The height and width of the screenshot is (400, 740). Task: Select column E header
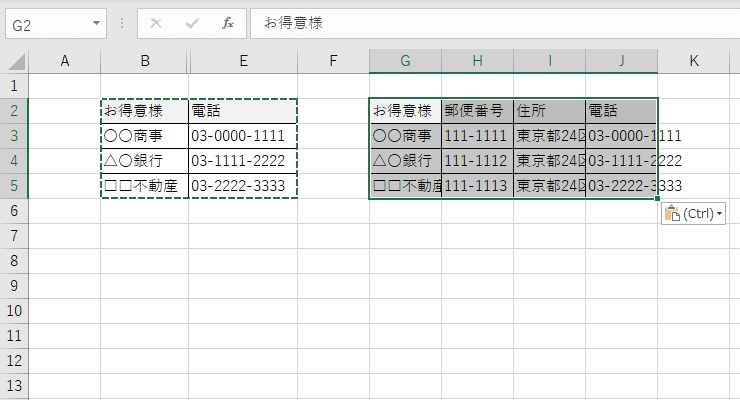point(244,61)
